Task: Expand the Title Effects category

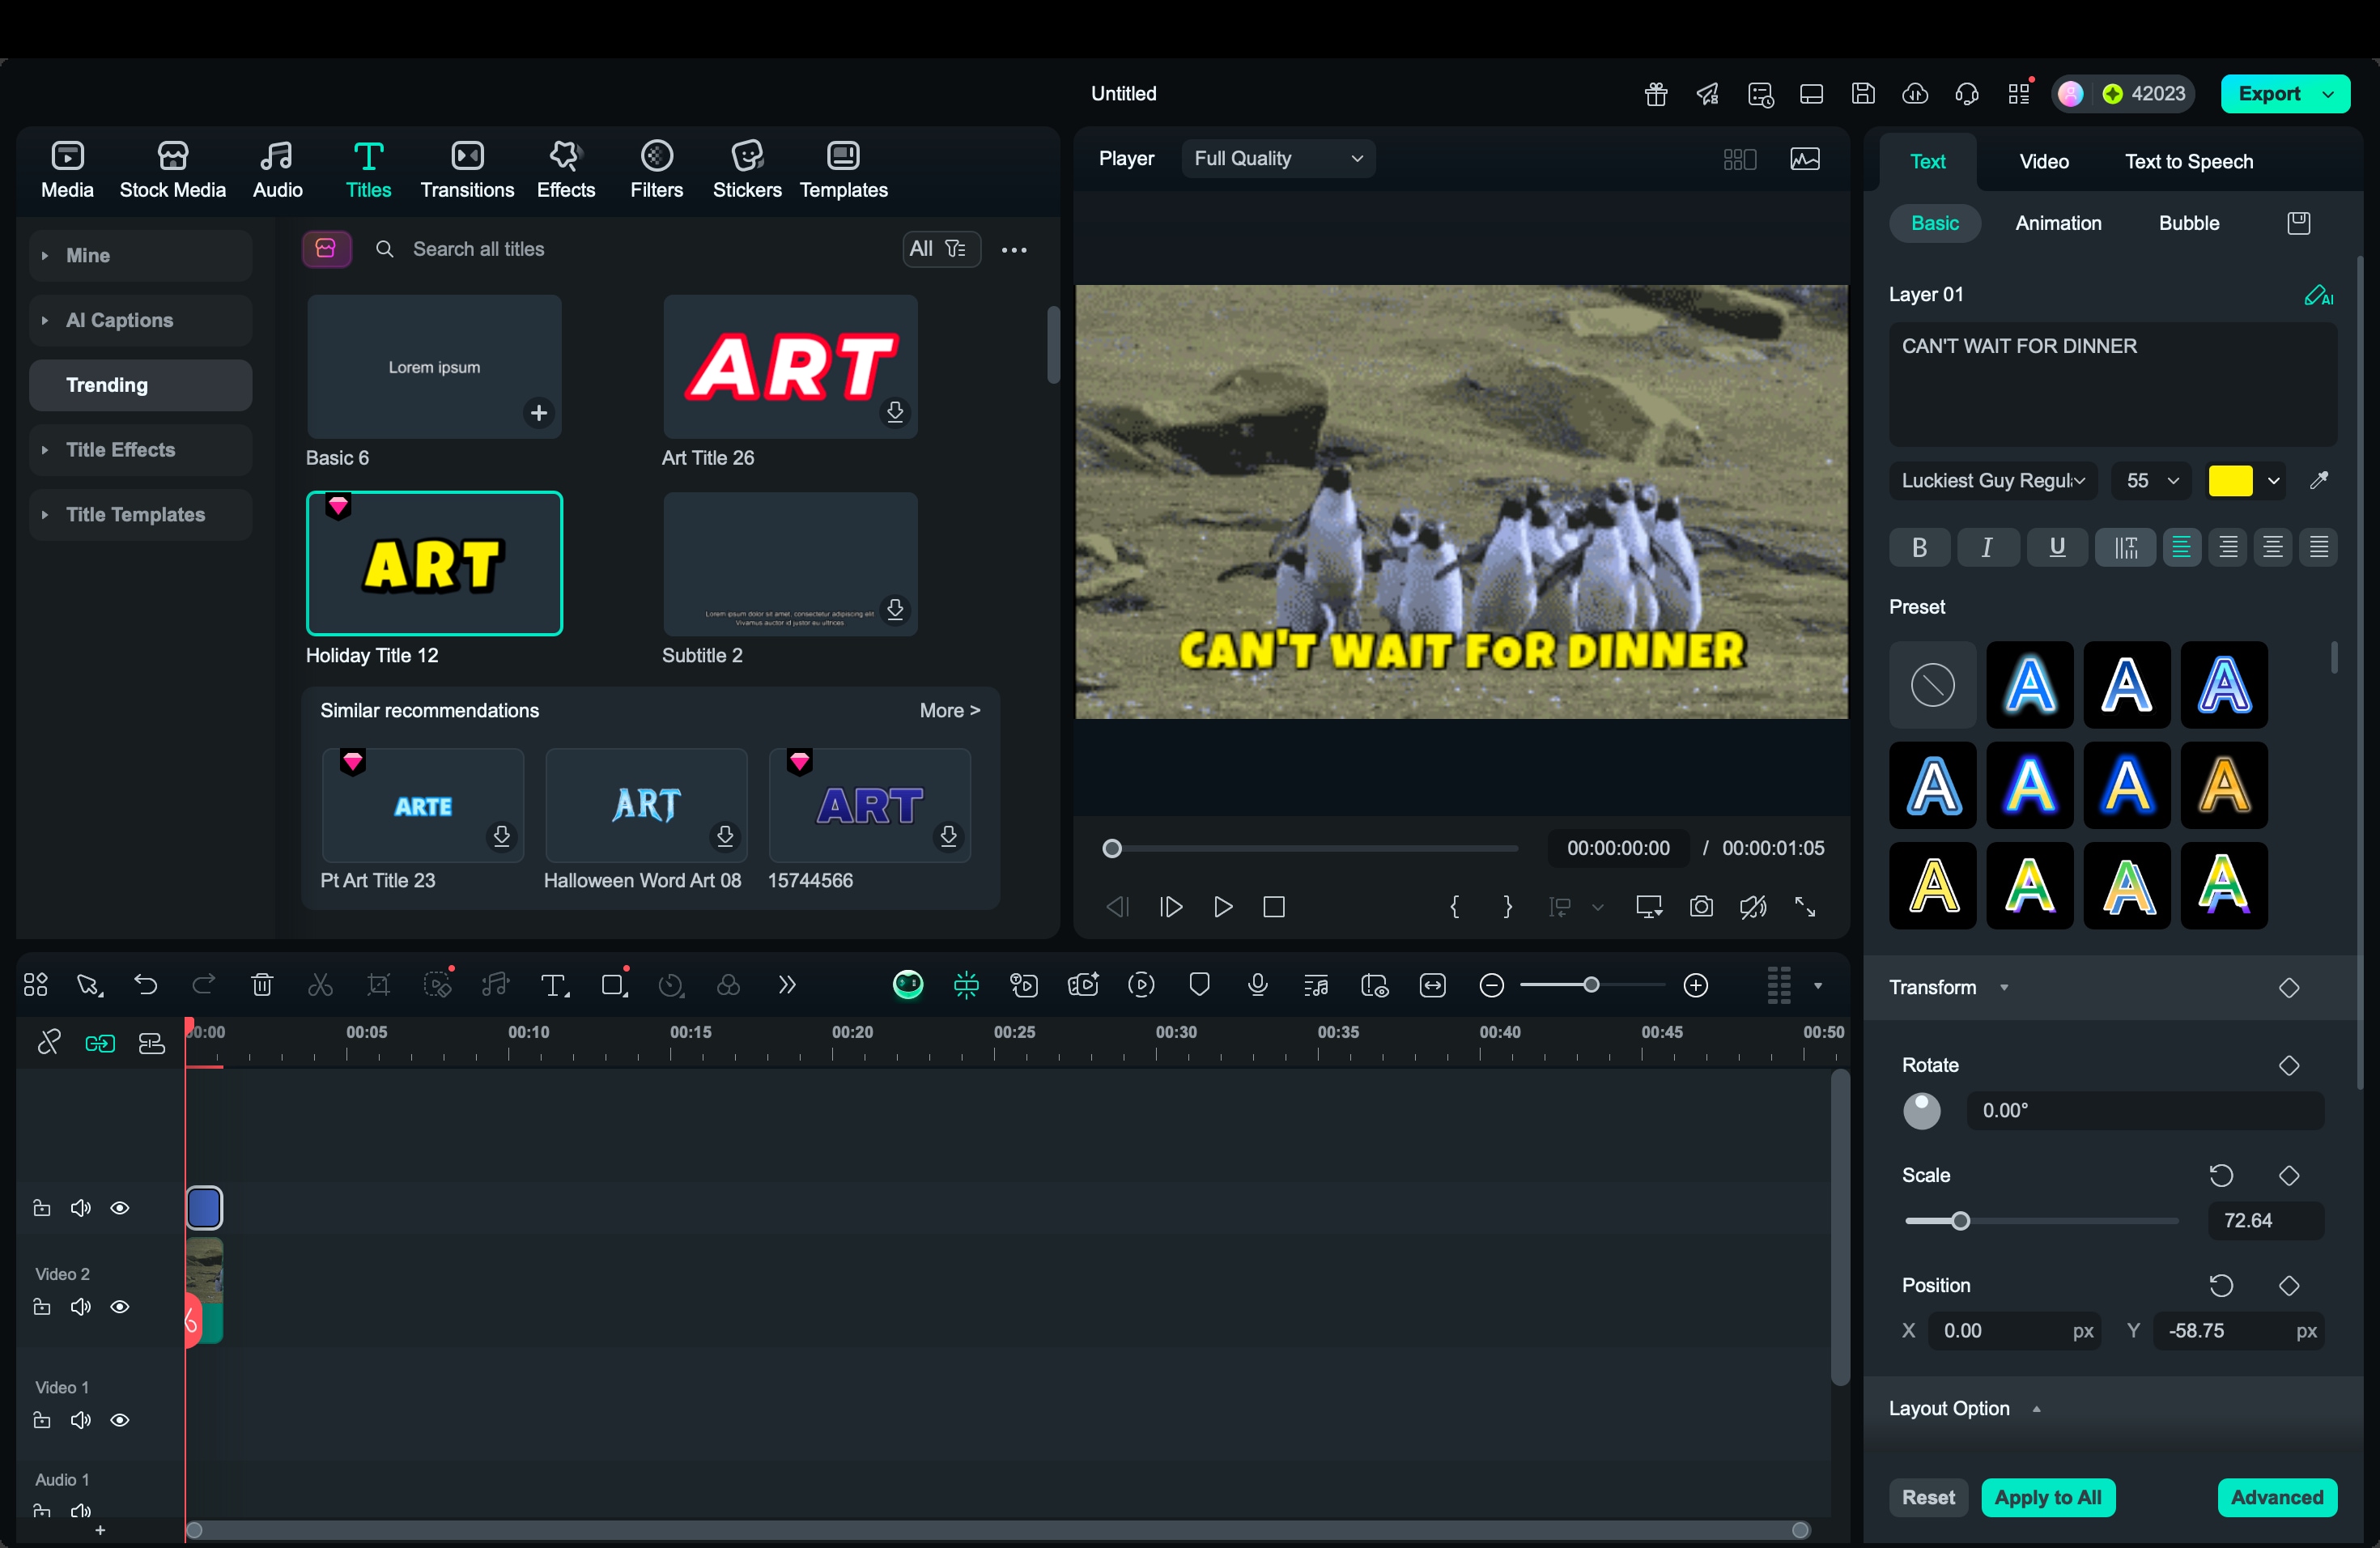Action: 139,450
